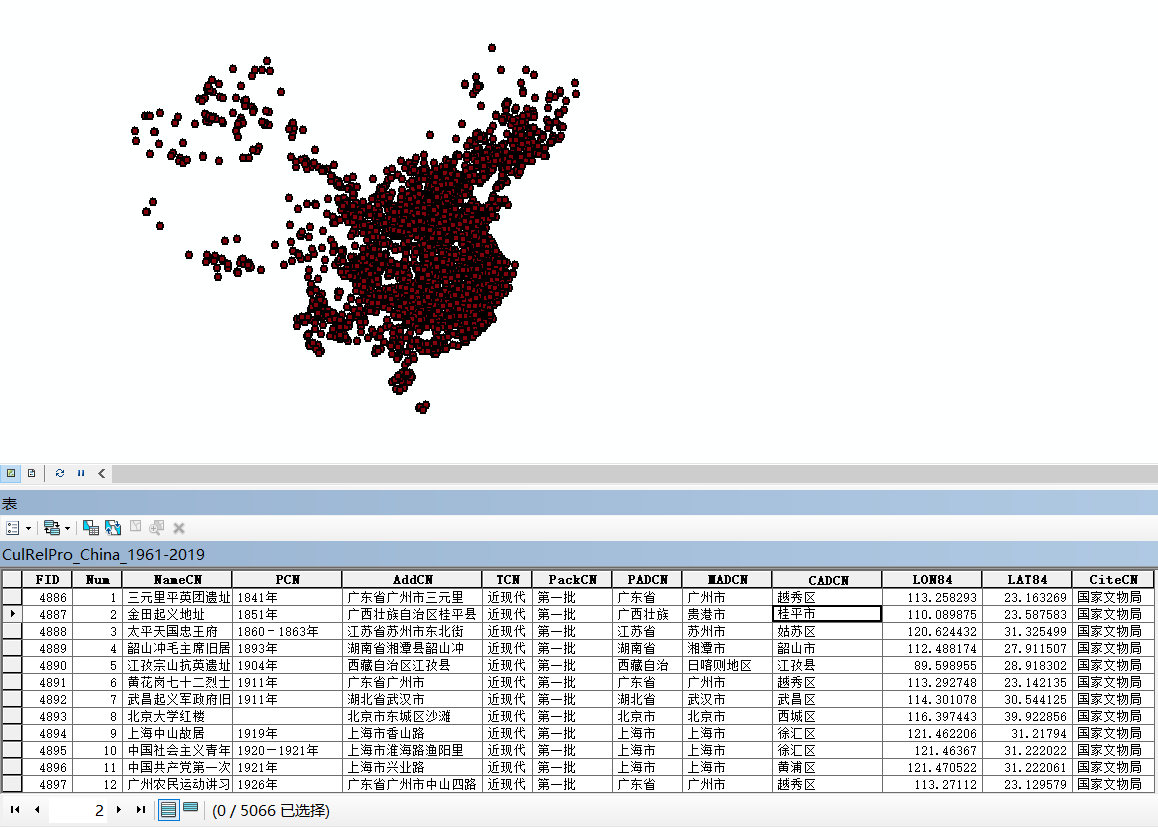Click the MADCN column header
The height and width of the screenshot is (828, 1158).
(727, 580)
